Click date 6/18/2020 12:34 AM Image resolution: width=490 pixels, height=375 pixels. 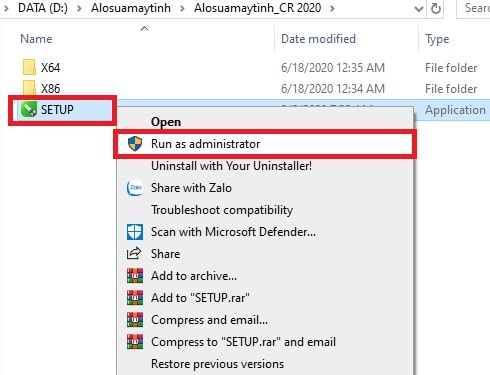333,89
